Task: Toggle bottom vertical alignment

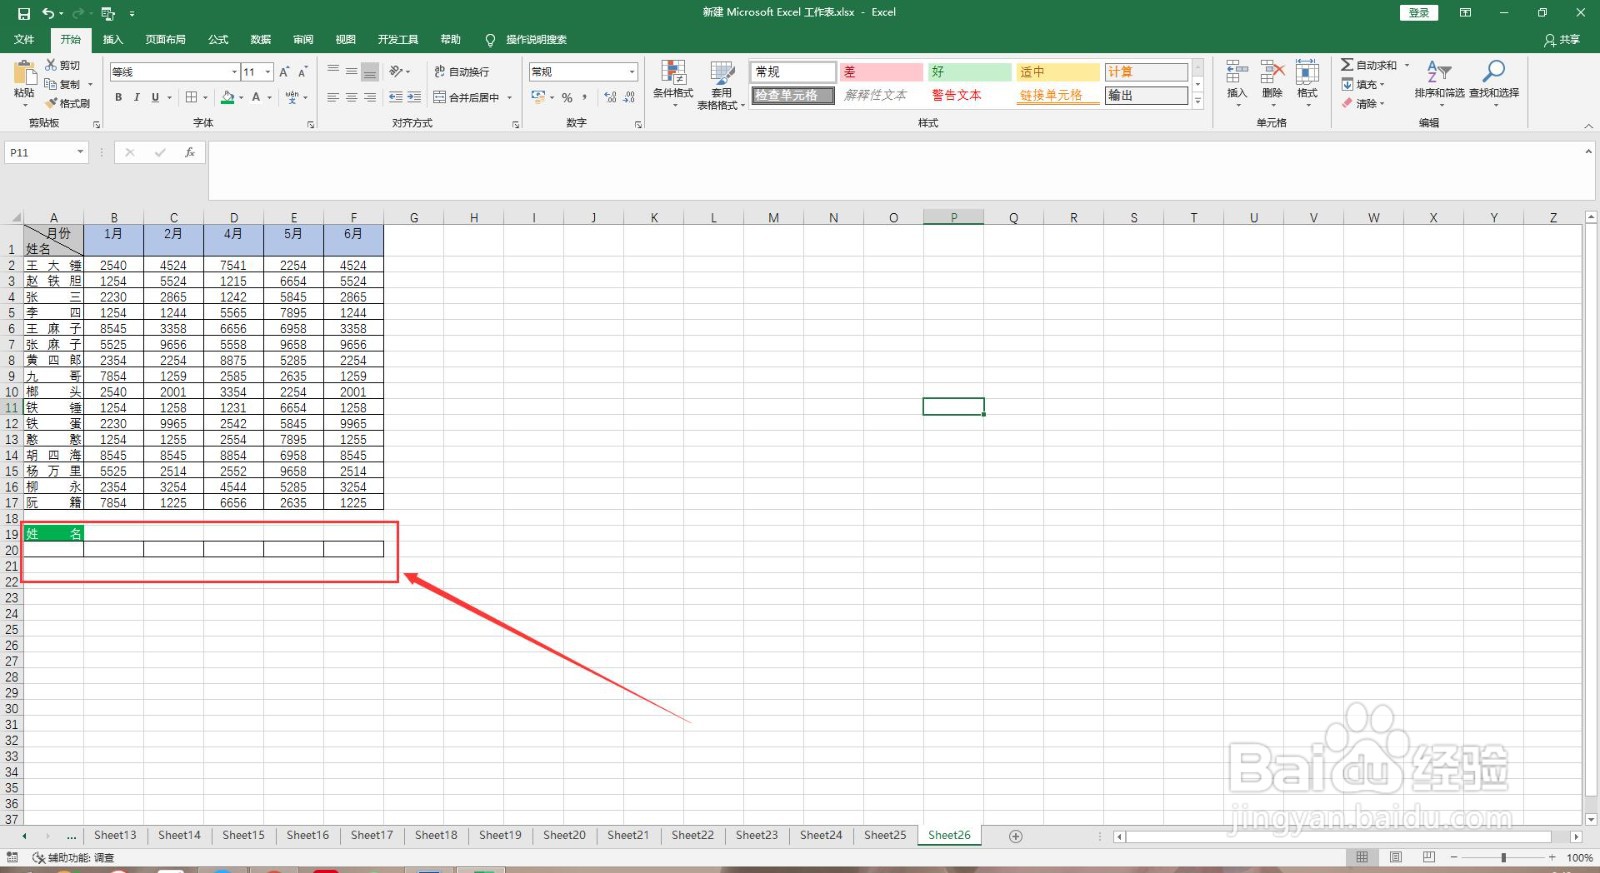Action: 370,71
